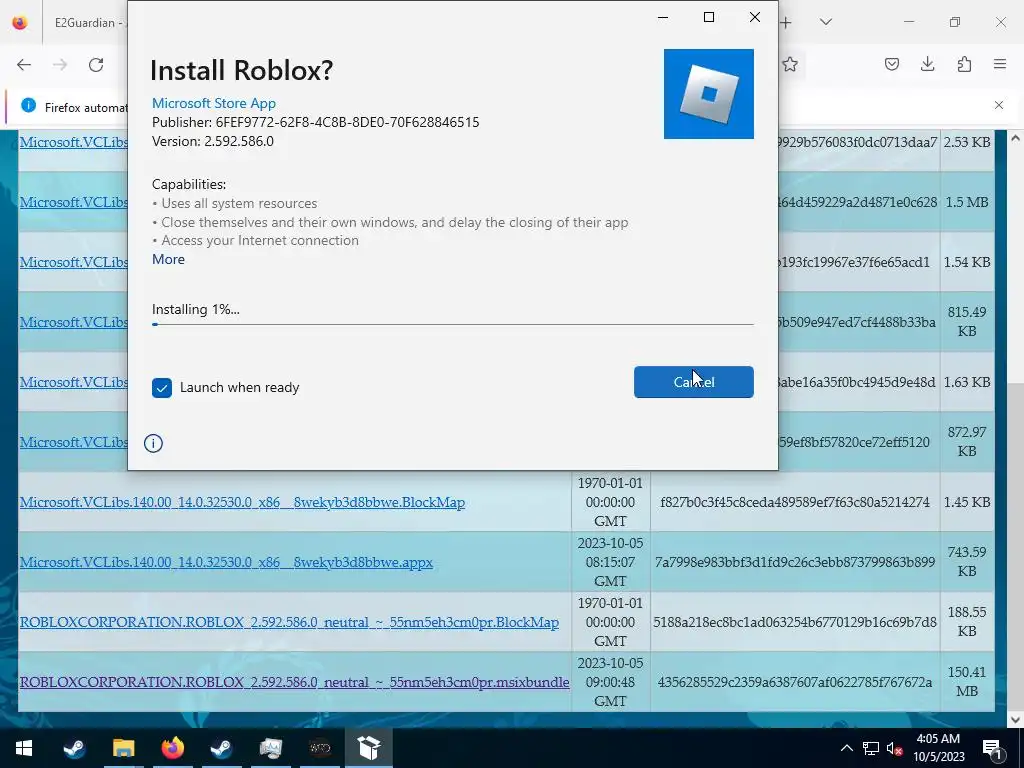Go forward in Firefox
This screenshot has height=768, width=1024.
[60, 65]
